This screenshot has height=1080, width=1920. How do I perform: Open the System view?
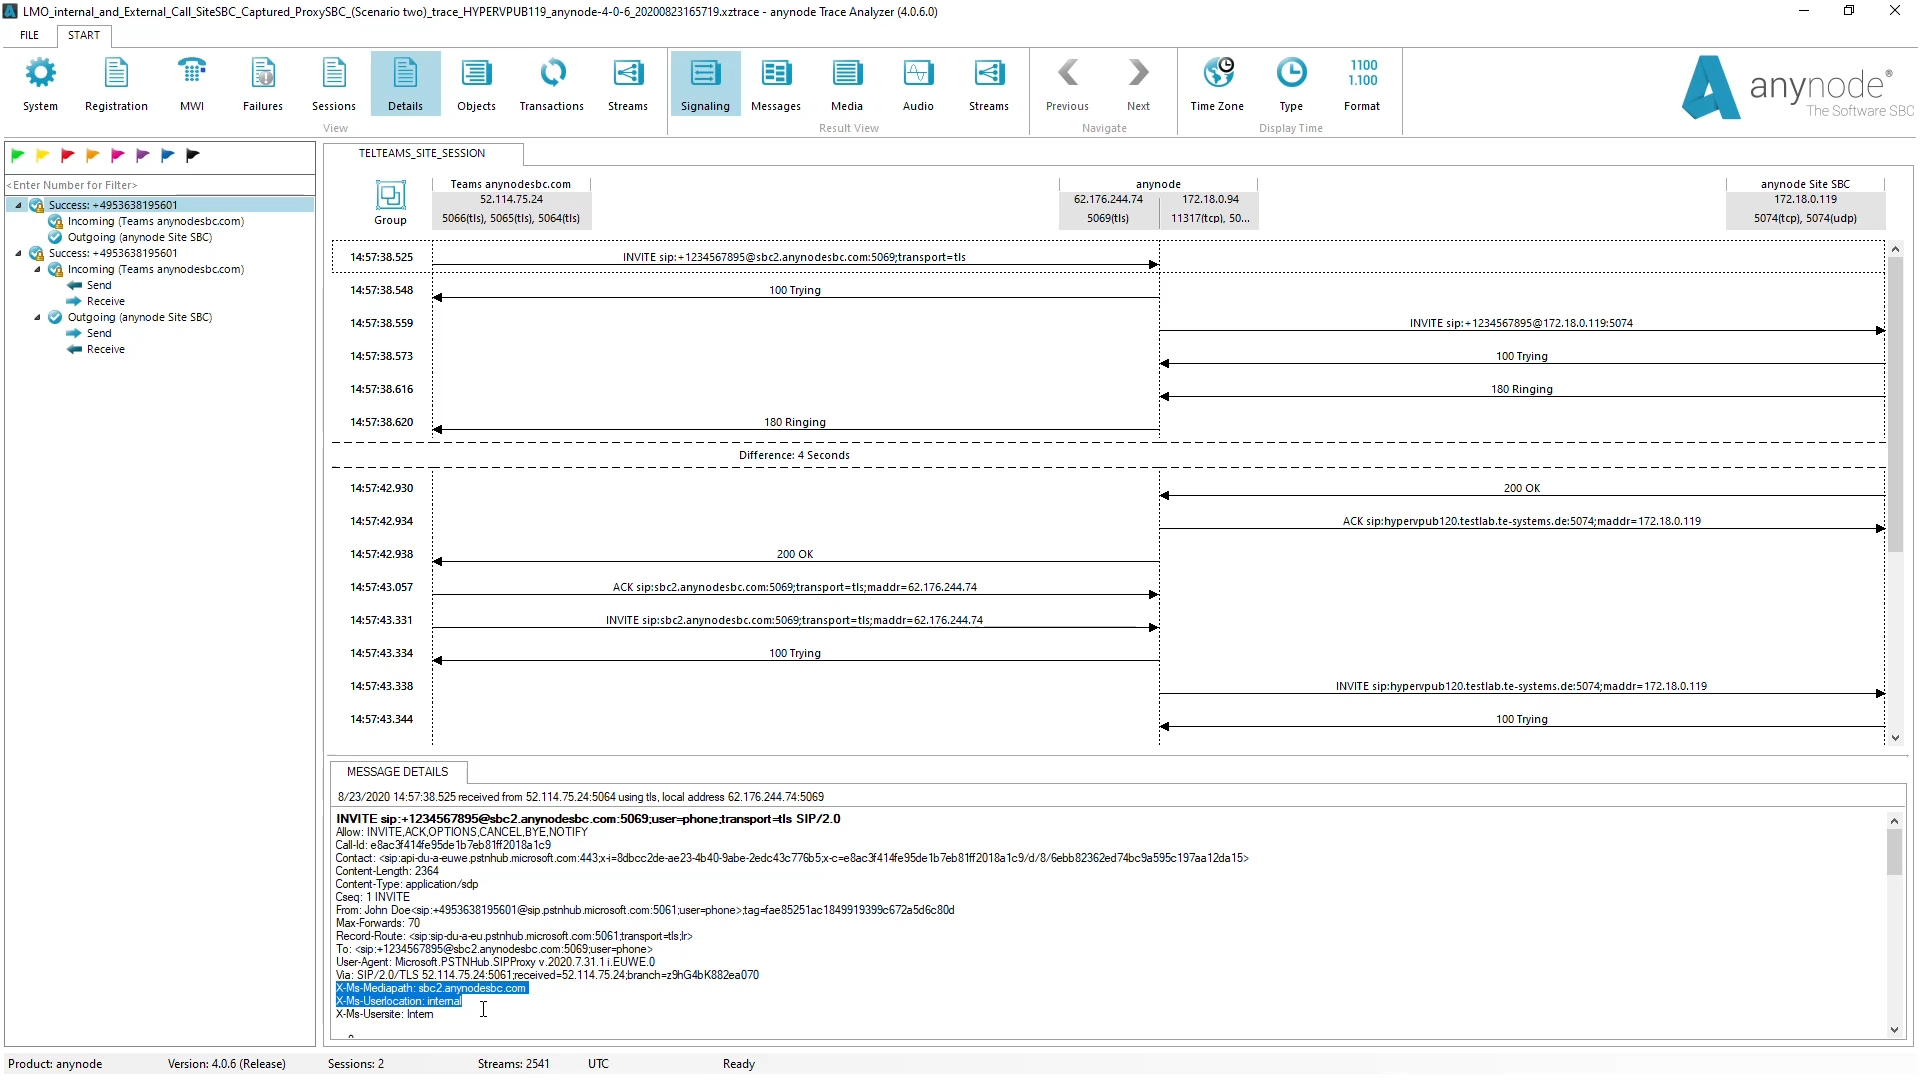pos(40,84)
